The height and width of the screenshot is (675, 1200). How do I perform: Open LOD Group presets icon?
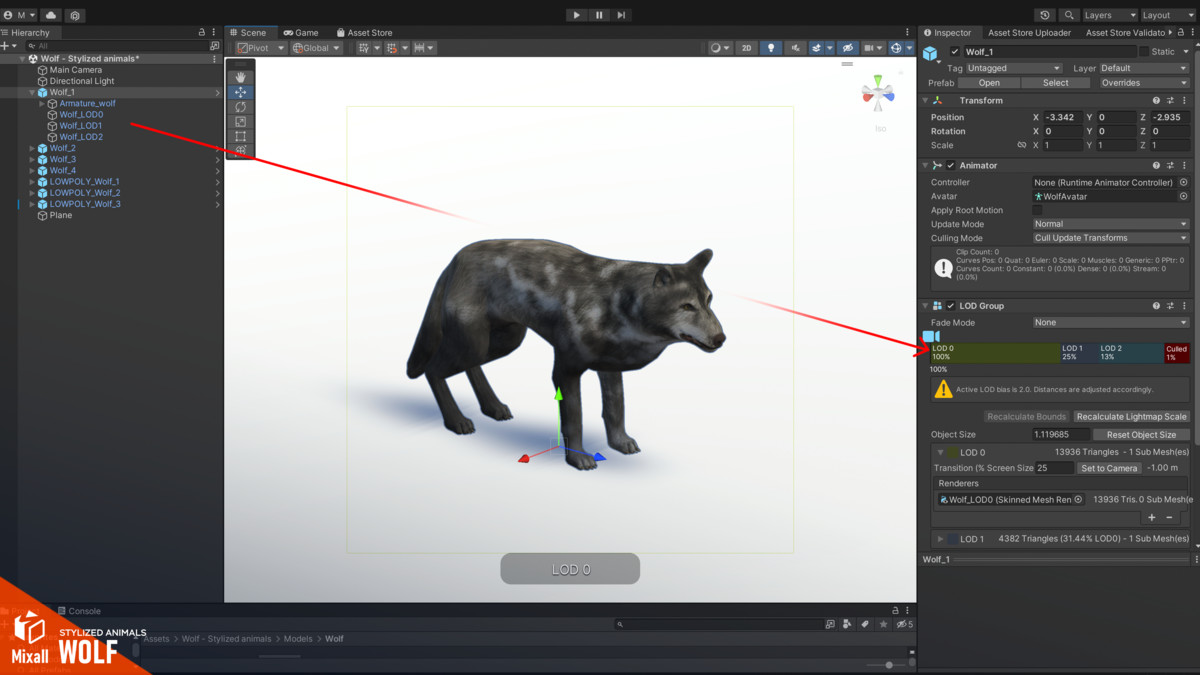(1169, 306)
